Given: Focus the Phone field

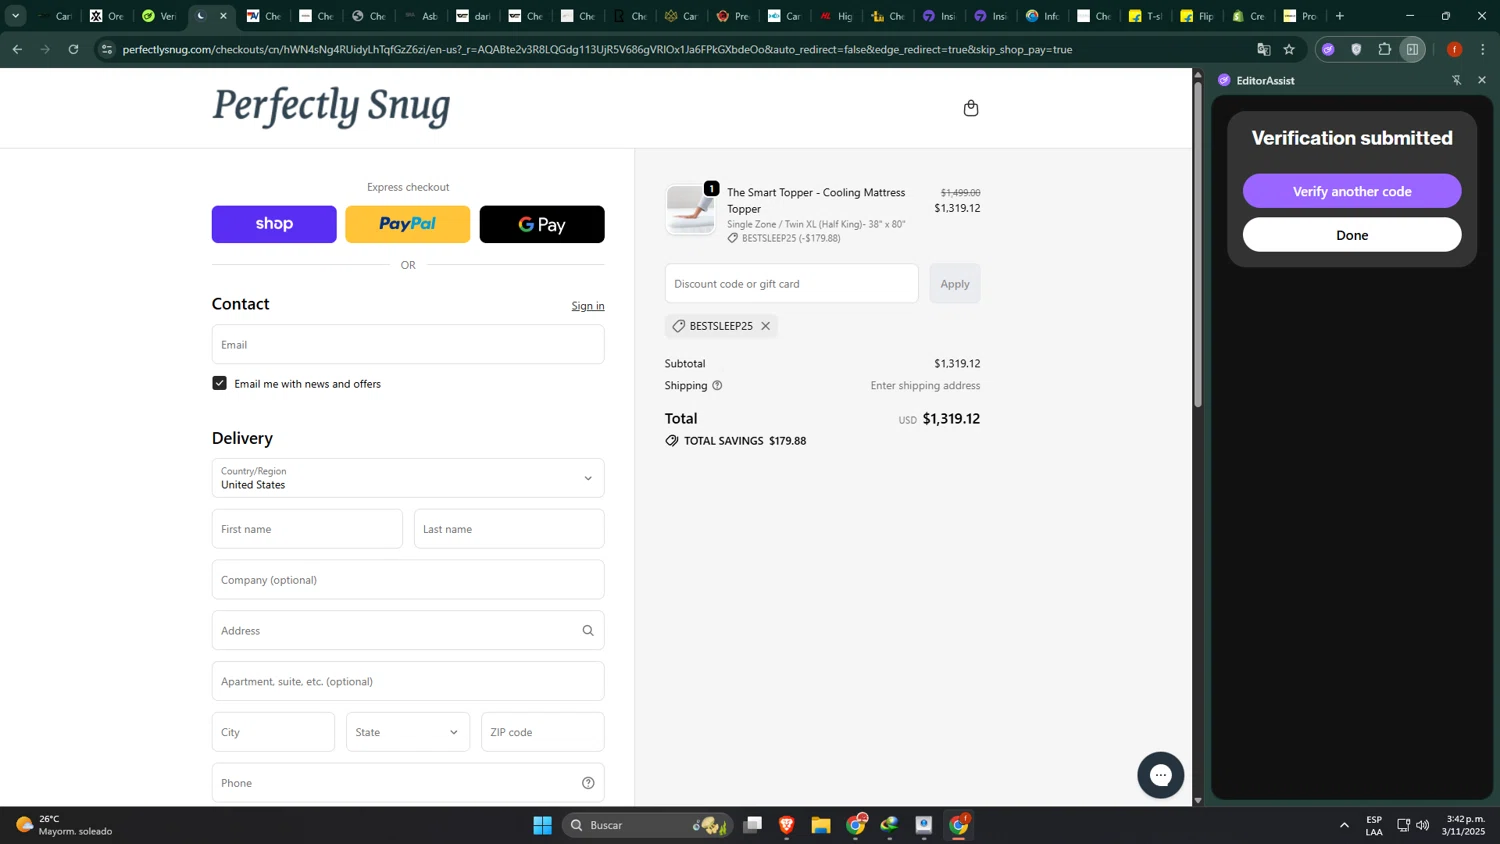Looking at the screenshot, I should (x=408, y=783).
